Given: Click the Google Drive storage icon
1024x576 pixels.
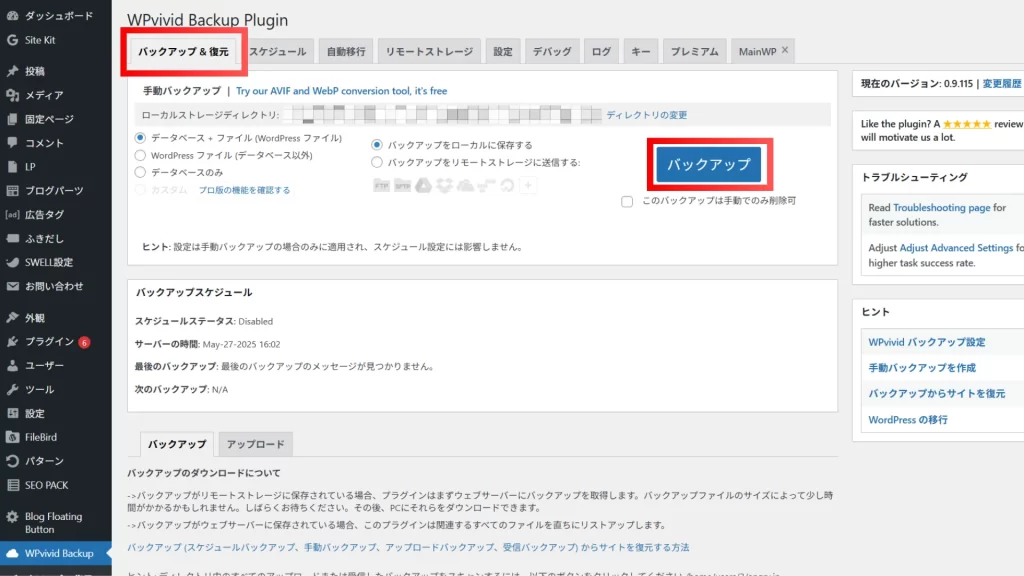Looking at the screenshot, I should pos(423,185).
